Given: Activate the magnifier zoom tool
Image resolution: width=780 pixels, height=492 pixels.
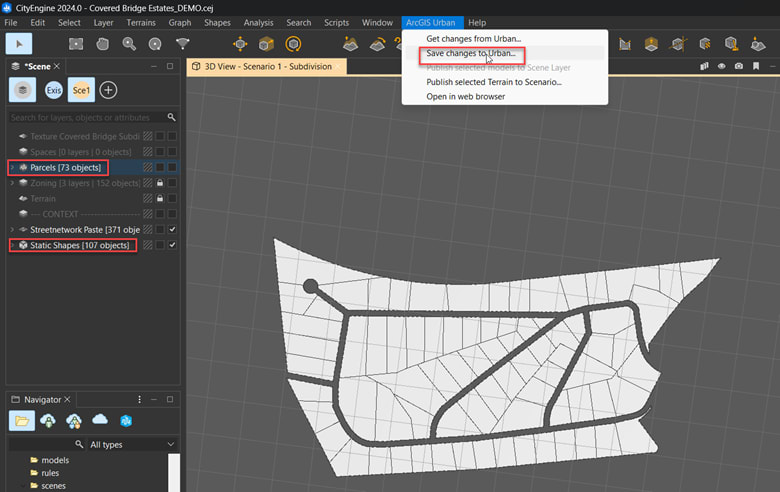Looking at the screenshot, I should (129, 44).
